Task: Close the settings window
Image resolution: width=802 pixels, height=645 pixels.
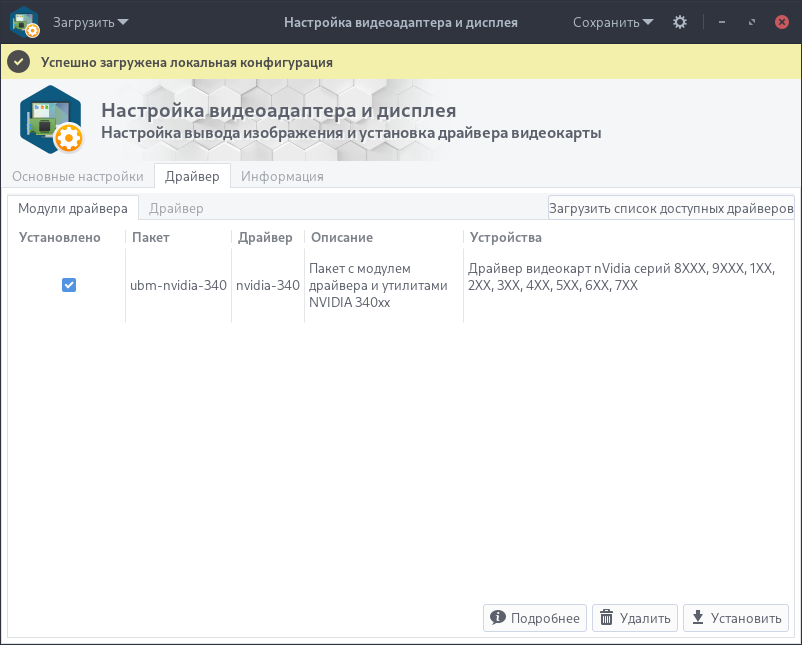Action: [x=781, y=22]
